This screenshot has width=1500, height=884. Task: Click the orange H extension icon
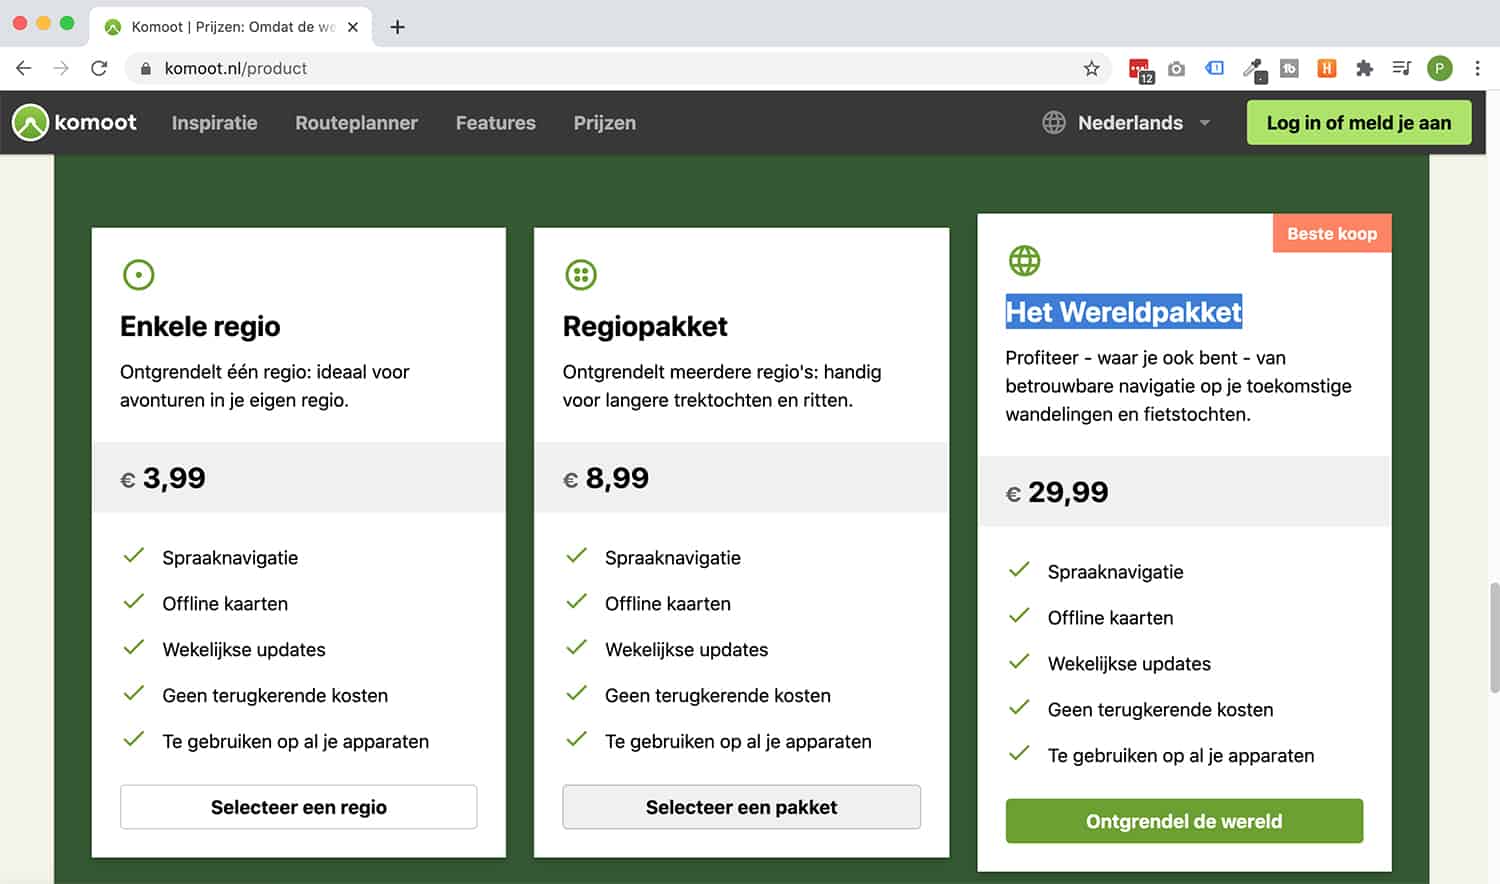coord(1327,68)
